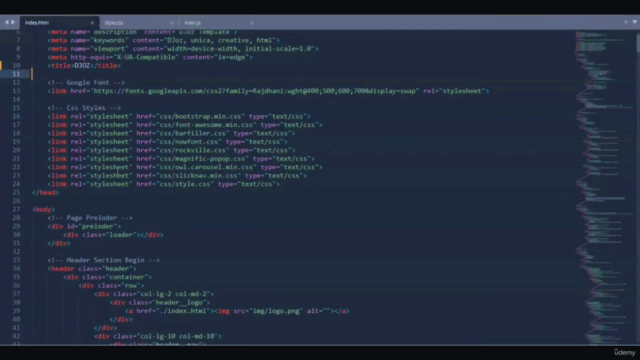The width and height of the screenshot is (640, 360).
Task: Click the header__logo class value
Action: 179,302
